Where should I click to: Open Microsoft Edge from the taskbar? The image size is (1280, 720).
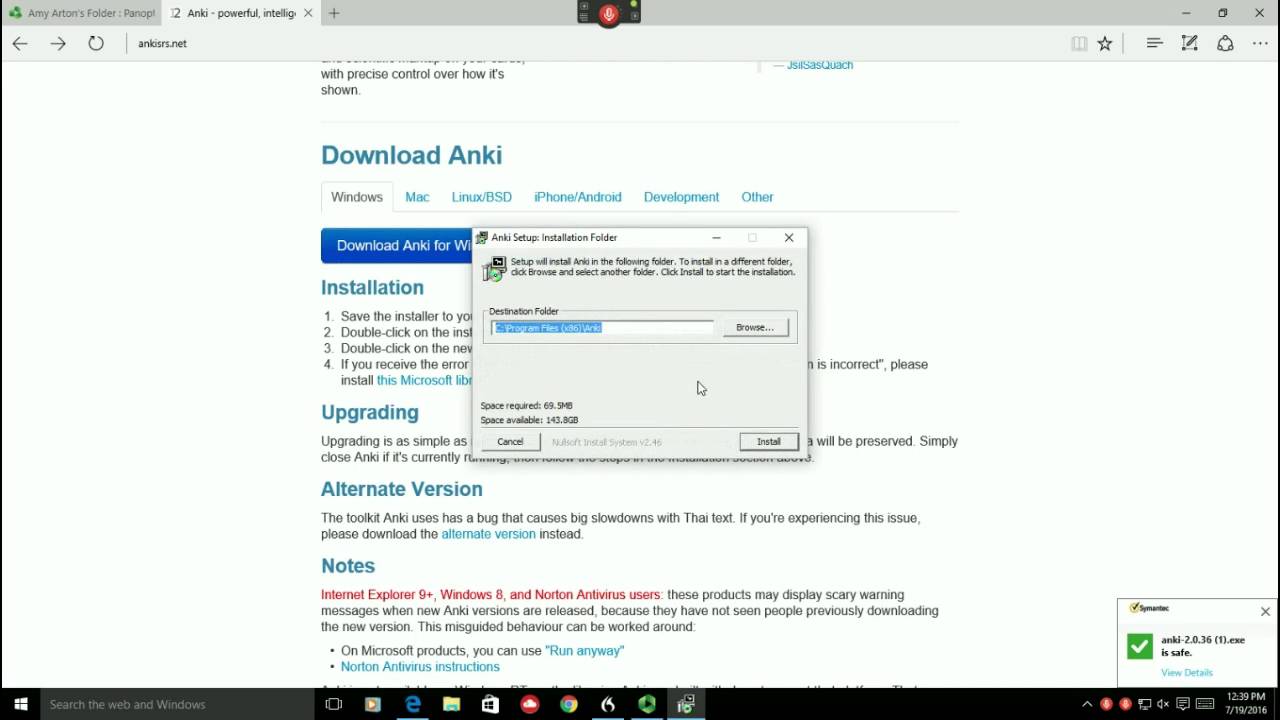point(412,704)
